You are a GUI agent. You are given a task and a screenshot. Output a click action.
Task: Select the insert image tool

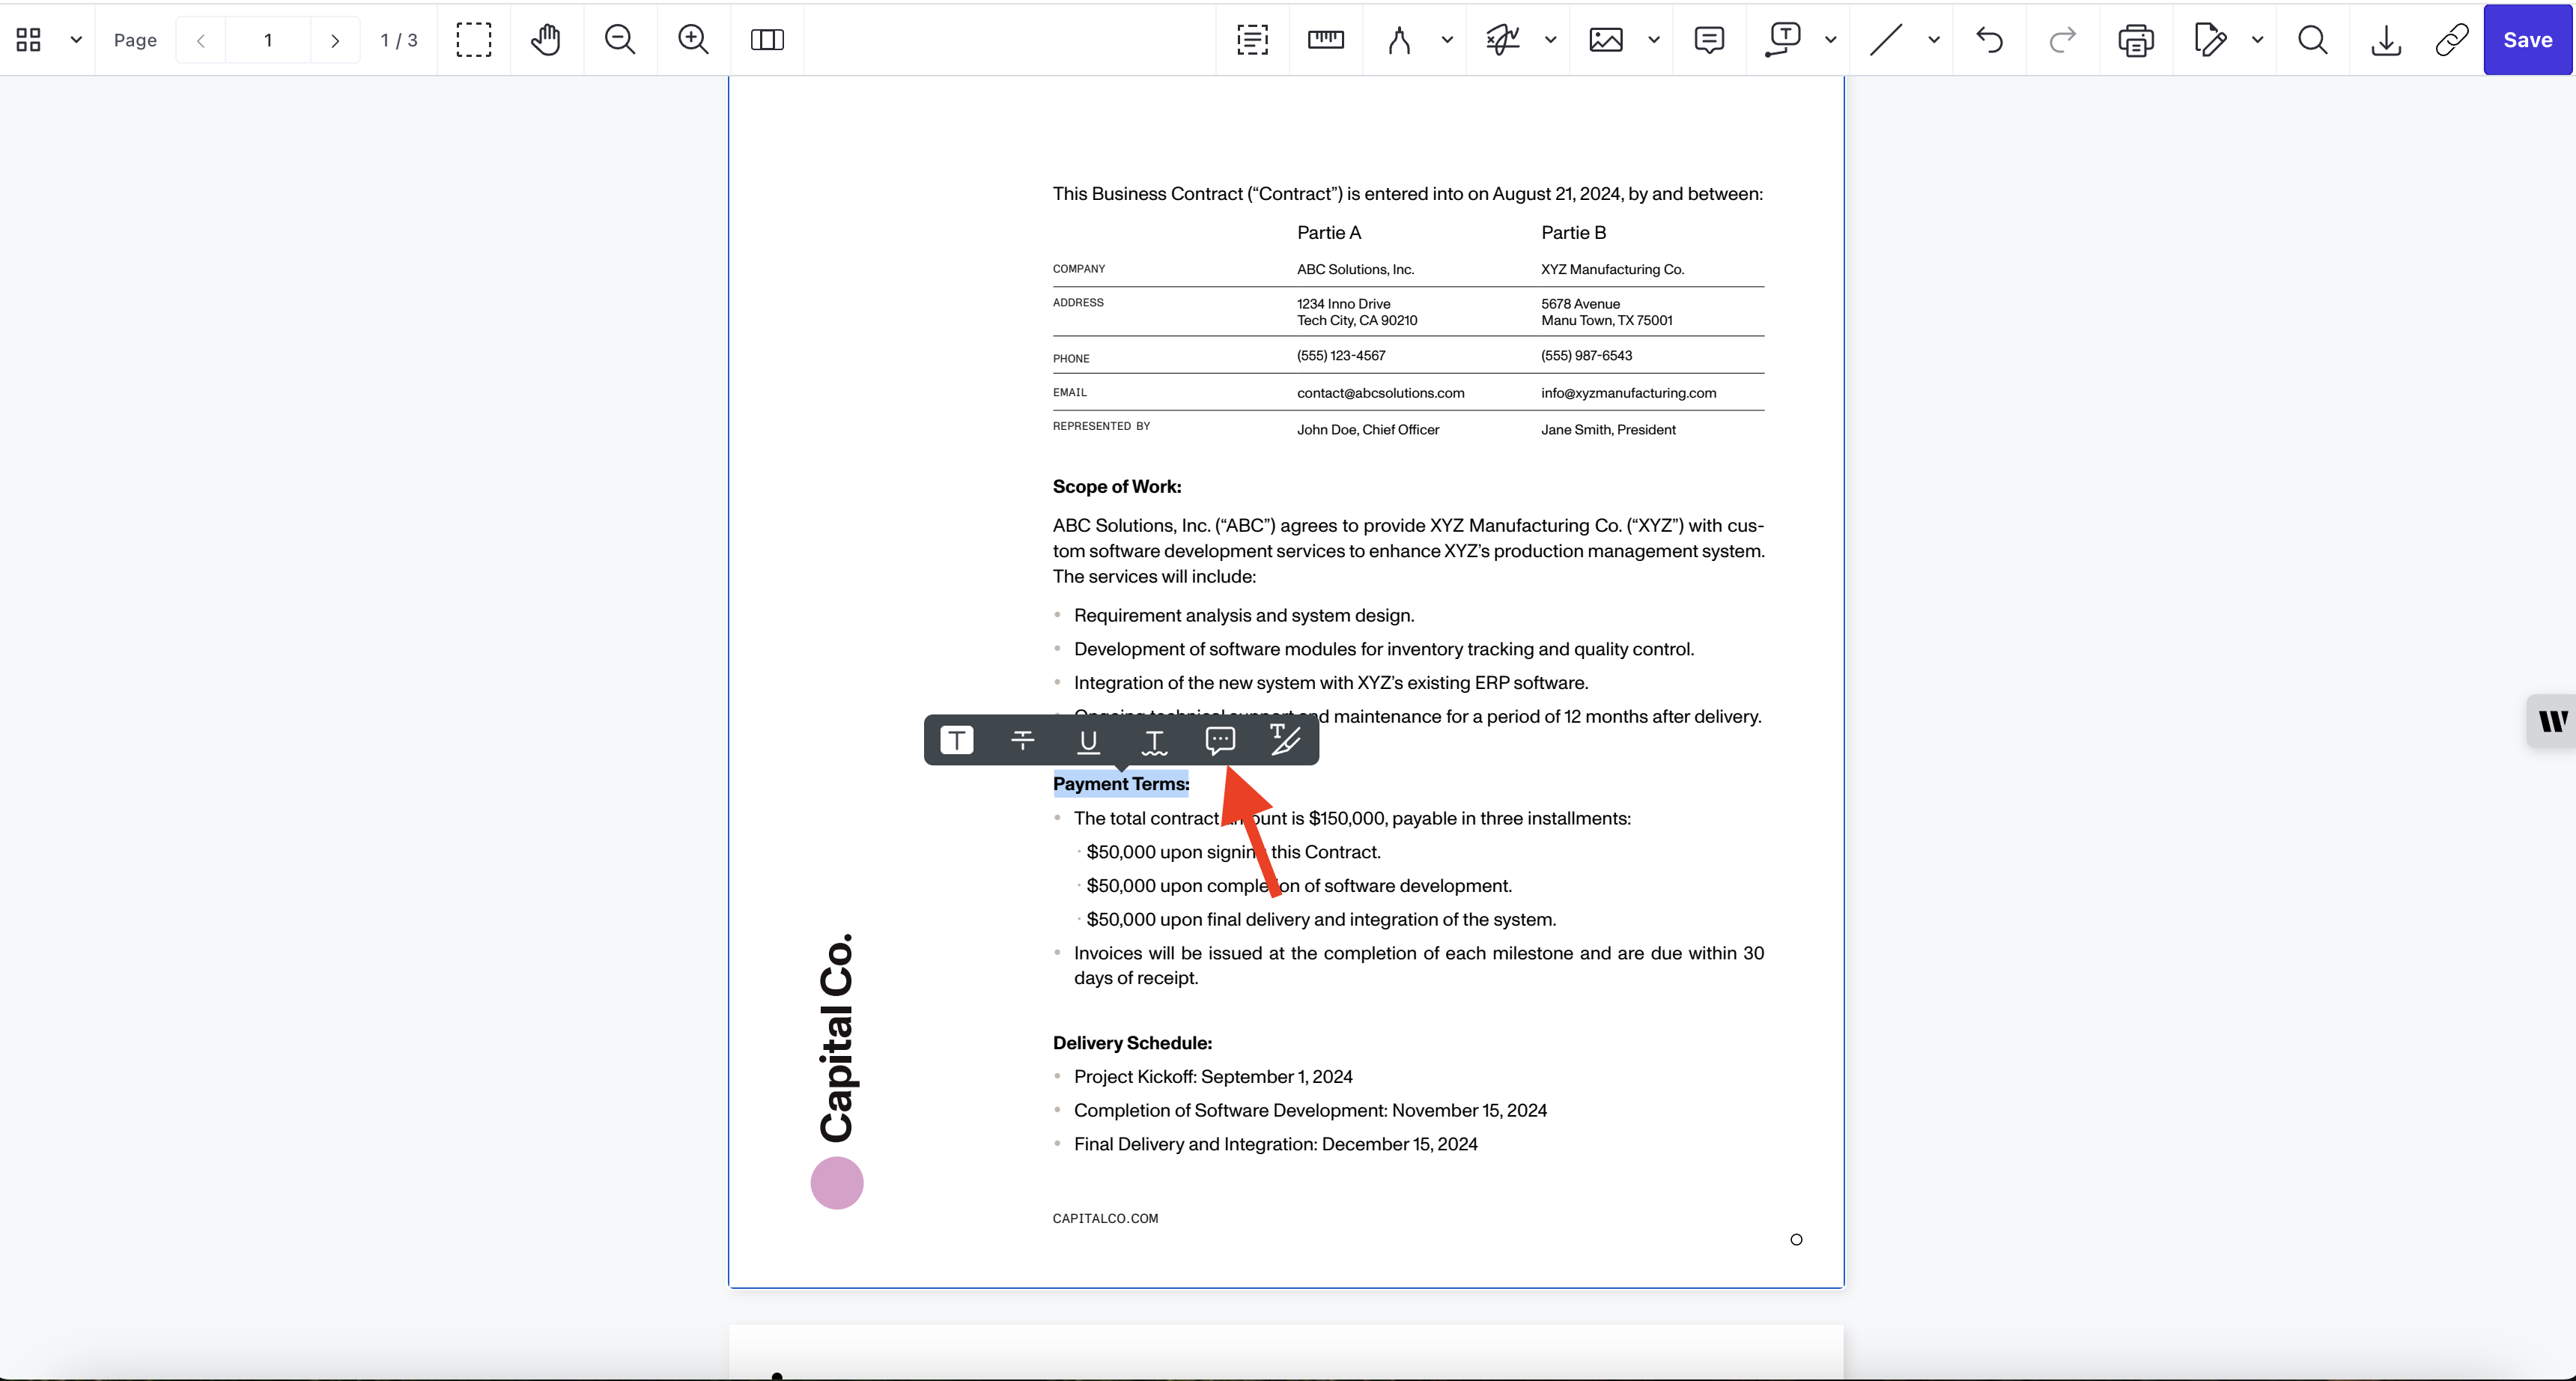pyautogui.click(x=1606, y=40)
